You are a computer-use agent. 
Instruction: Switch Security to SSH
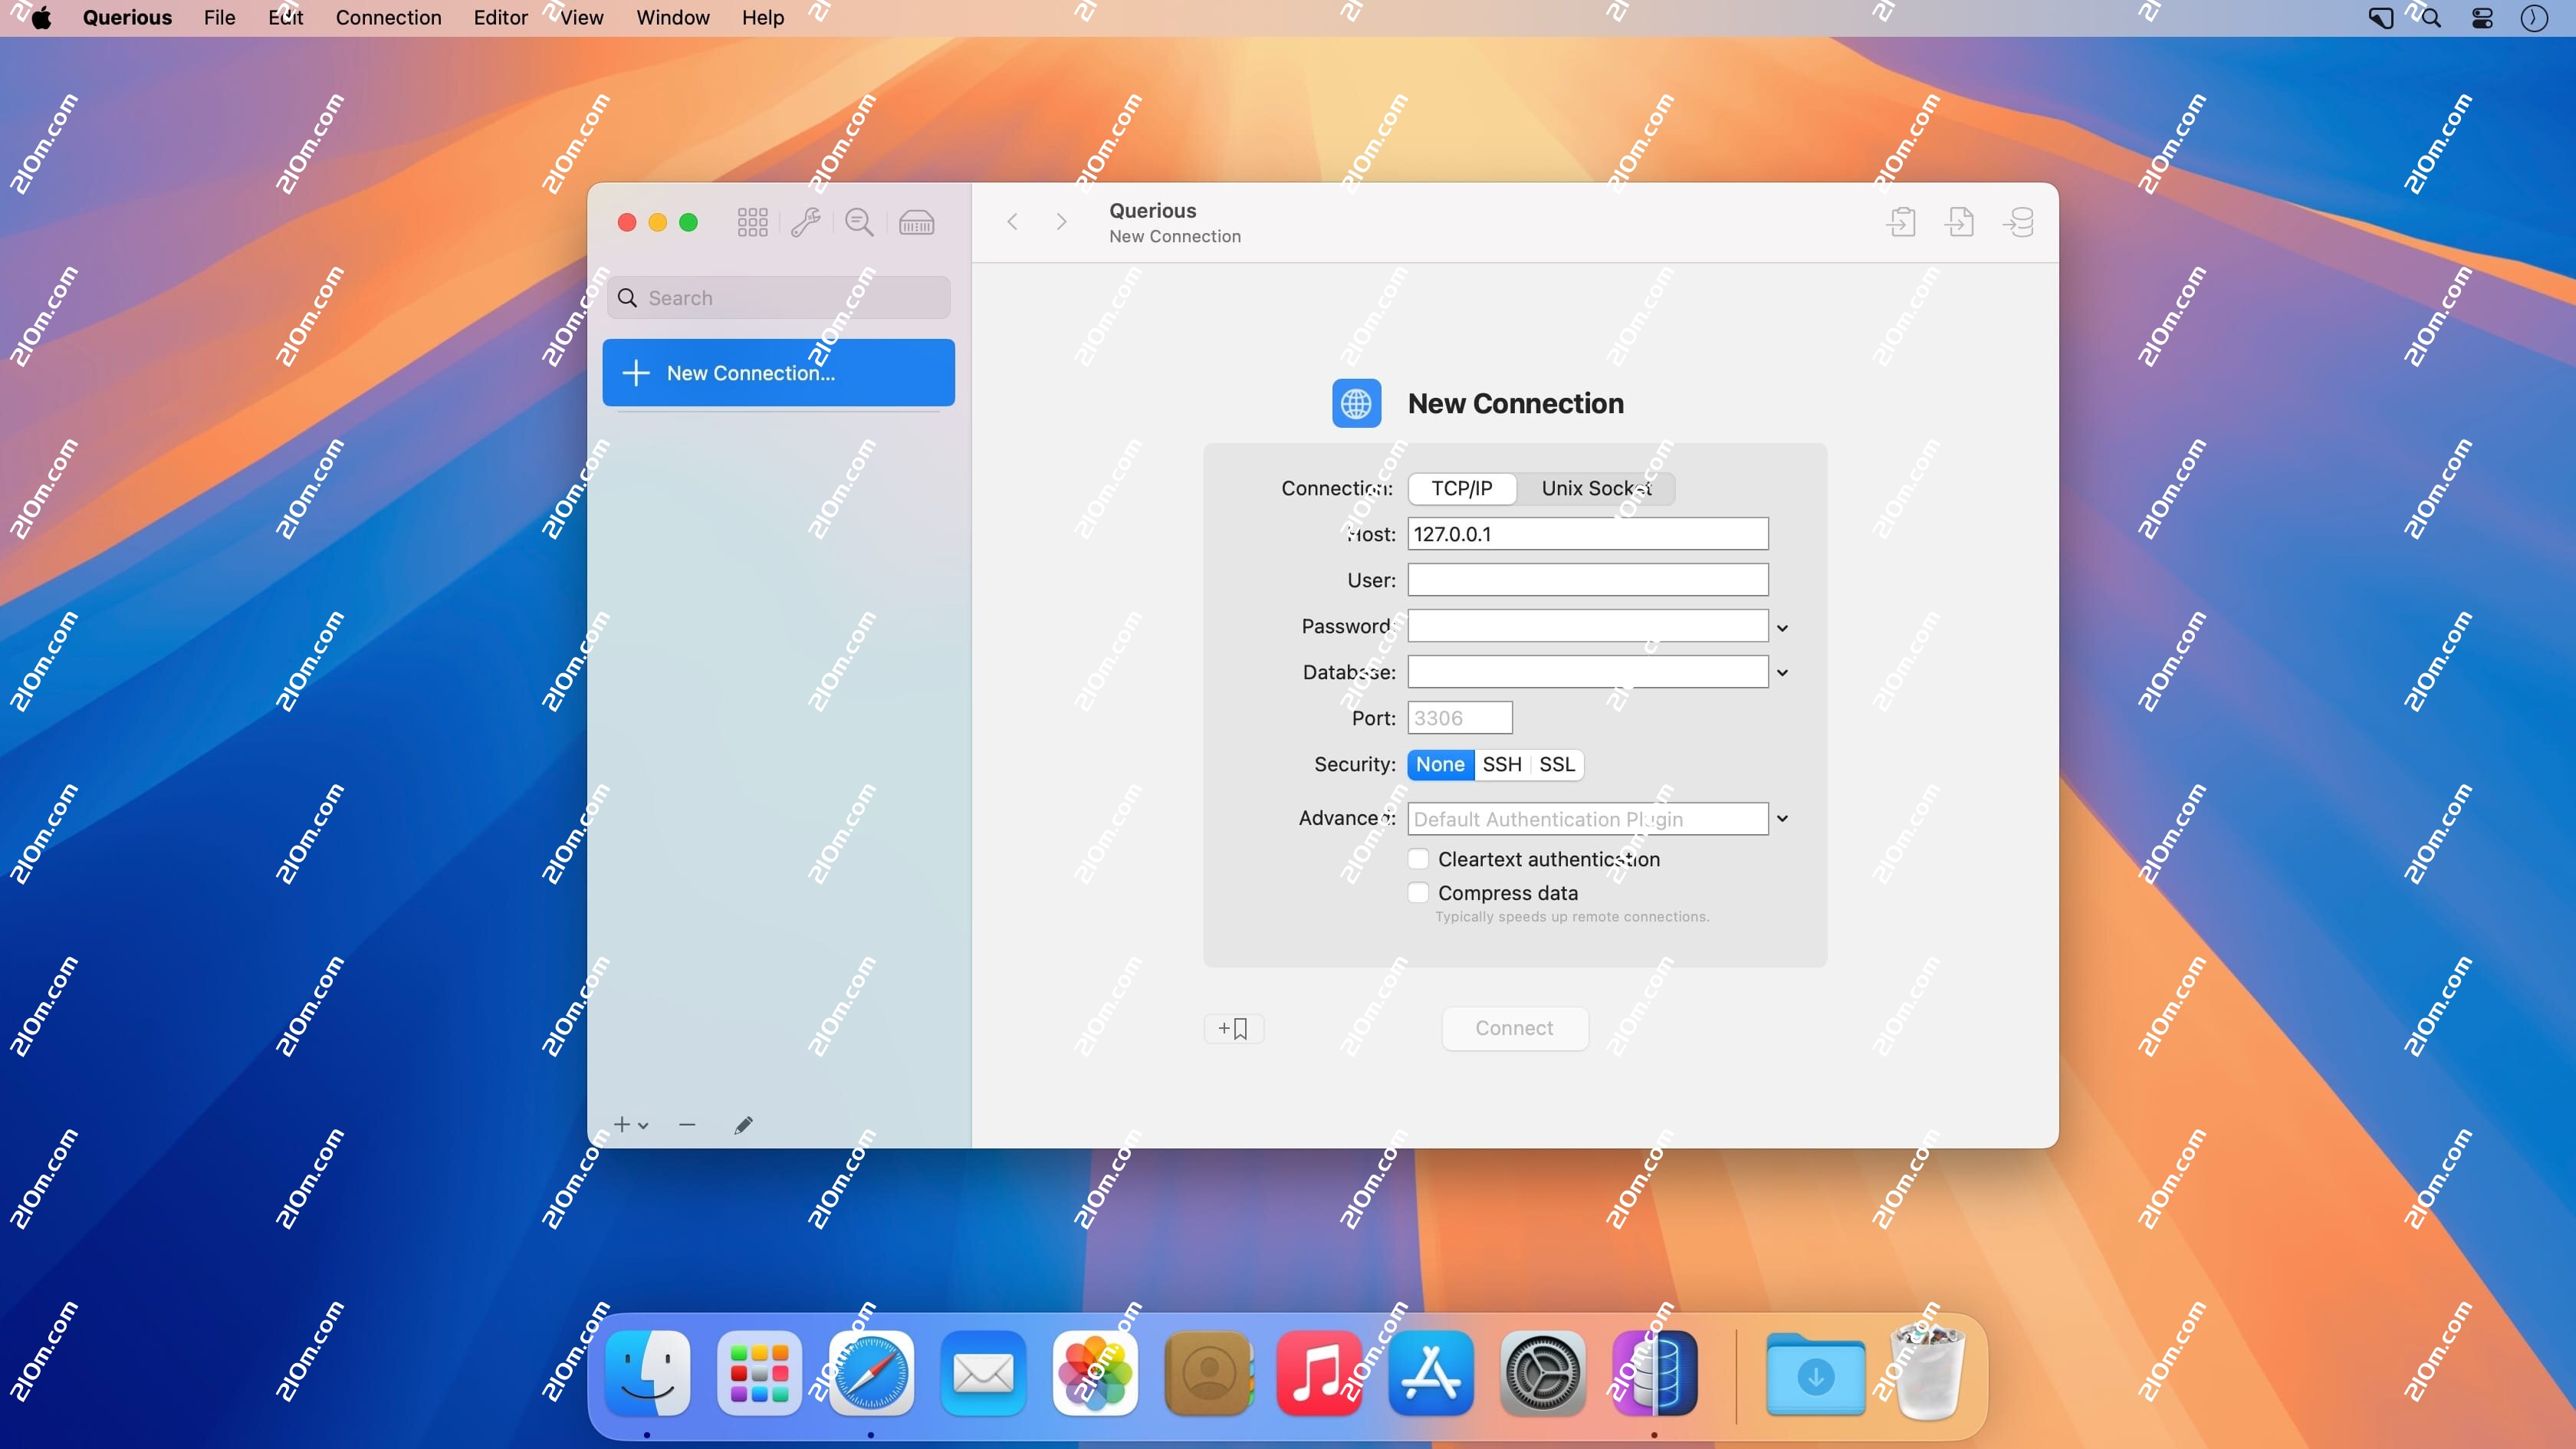[1502, 764]
